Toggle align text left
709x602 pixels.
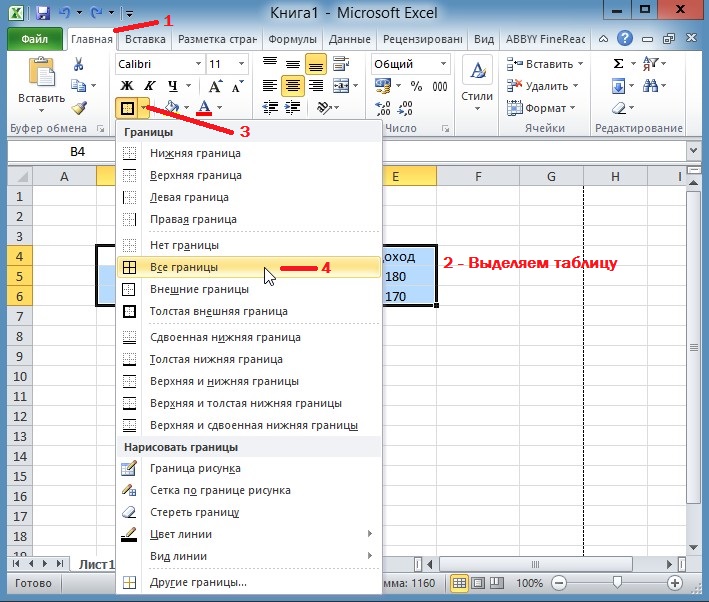pyautogui.click(x=270, y=85)
